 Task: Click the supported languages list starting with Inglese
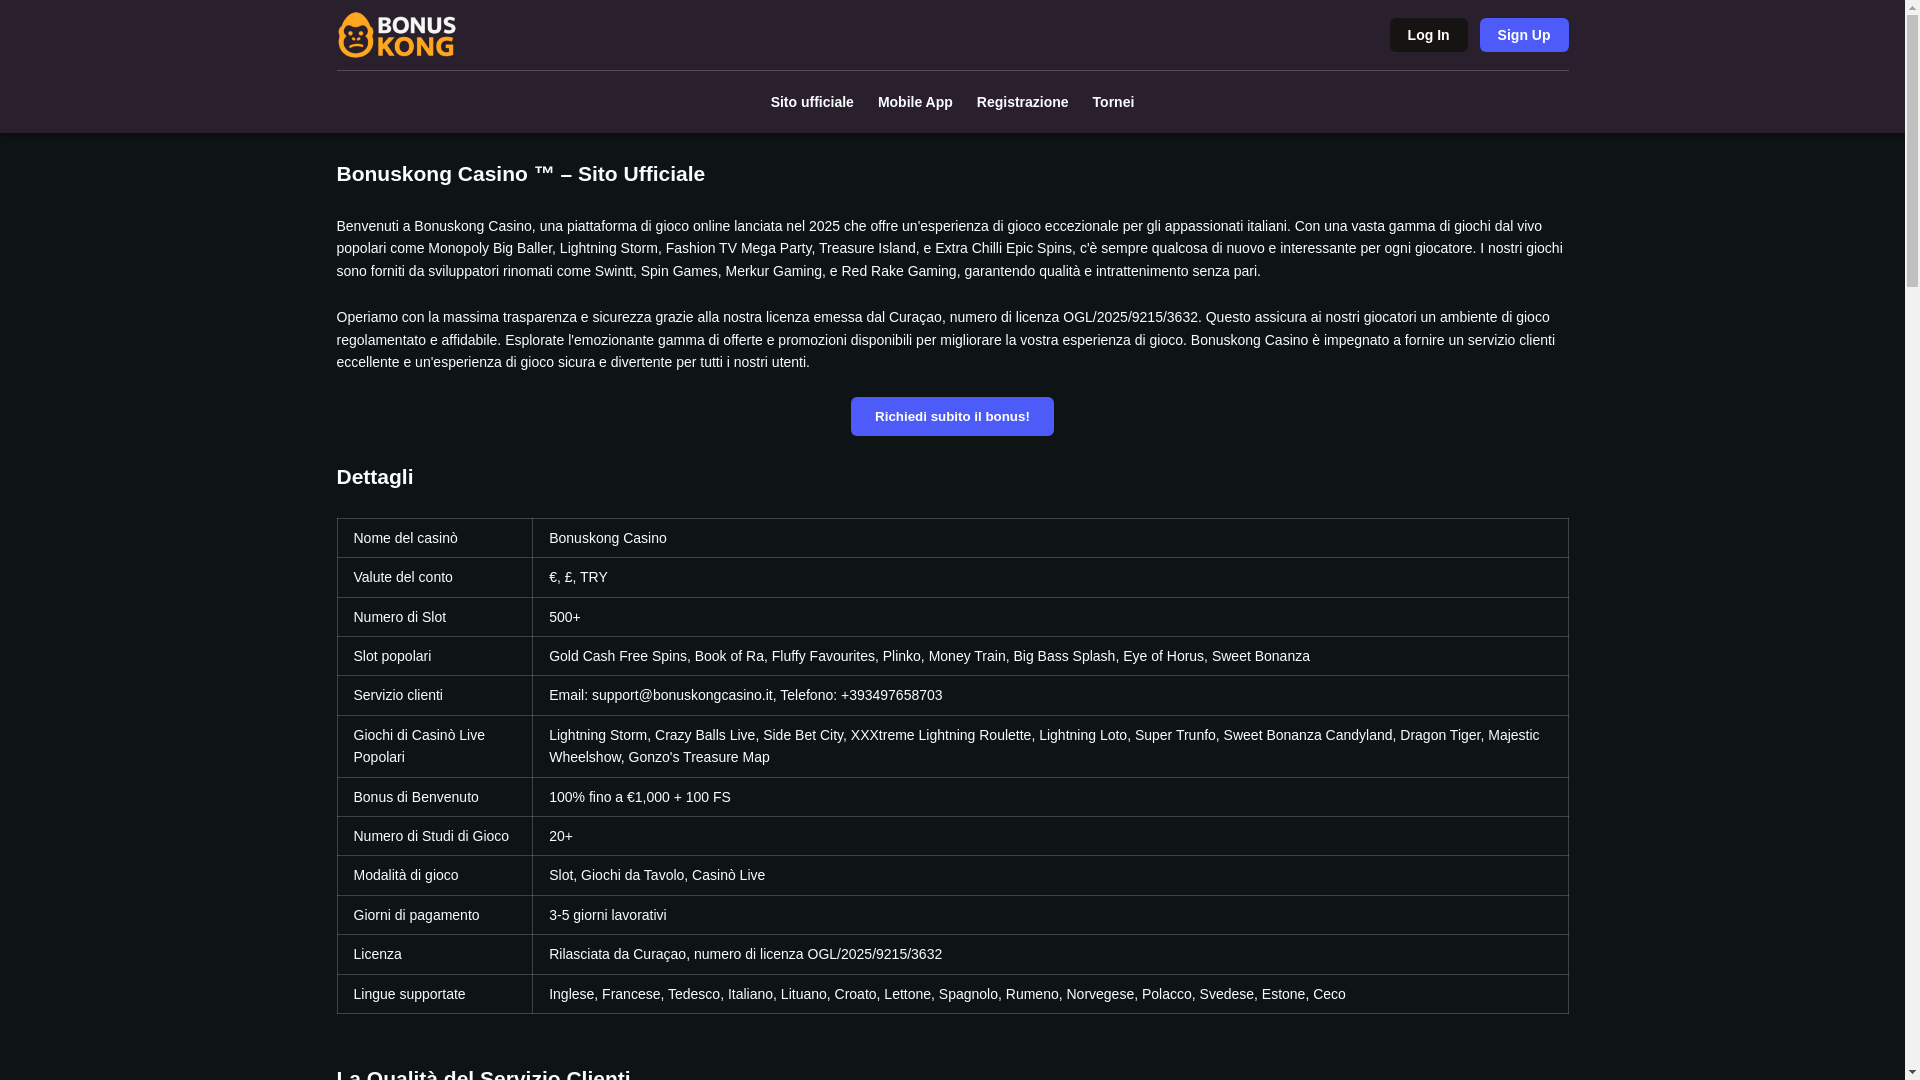[1050, 994]
